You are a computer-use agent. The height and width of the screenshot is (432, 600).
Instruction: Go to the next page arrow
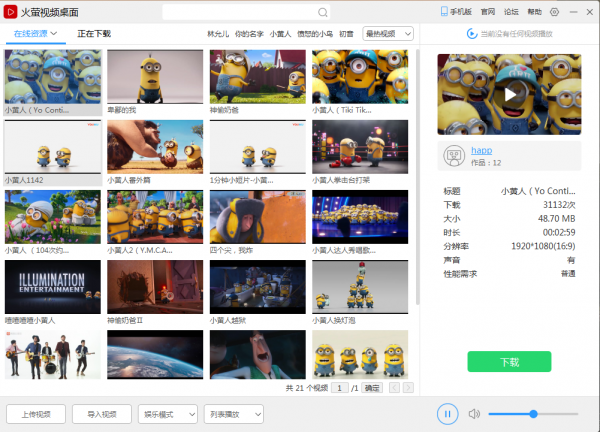click(x=408, y=388)
